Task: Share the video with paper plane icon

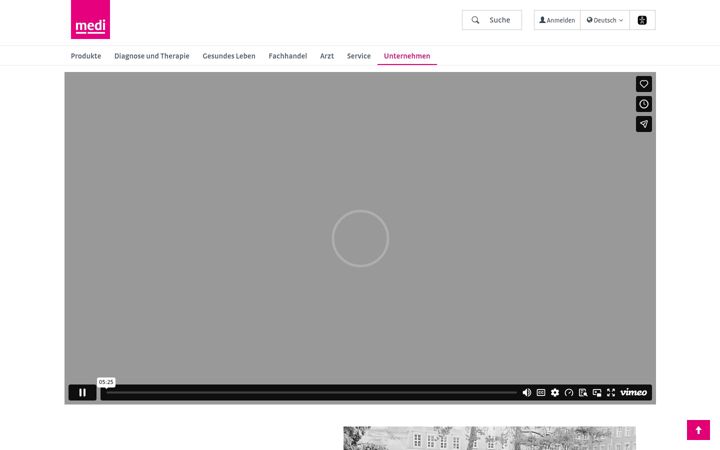Action: [644, 124]
